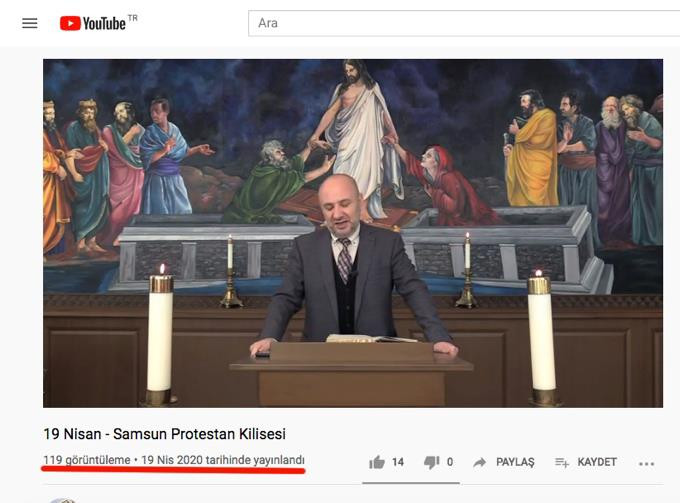
Task: Click the KAYDET save label
Action: pos(597,462)
